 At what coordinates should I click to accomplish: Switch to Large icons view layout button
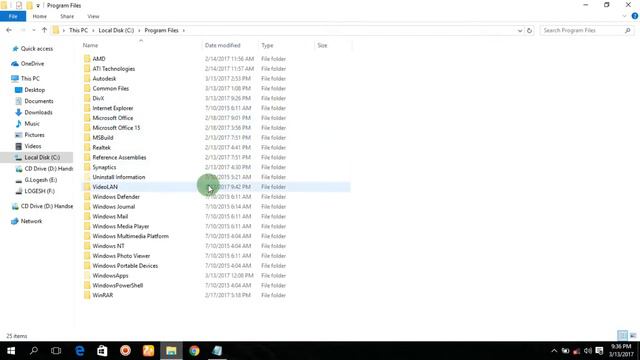633,335
